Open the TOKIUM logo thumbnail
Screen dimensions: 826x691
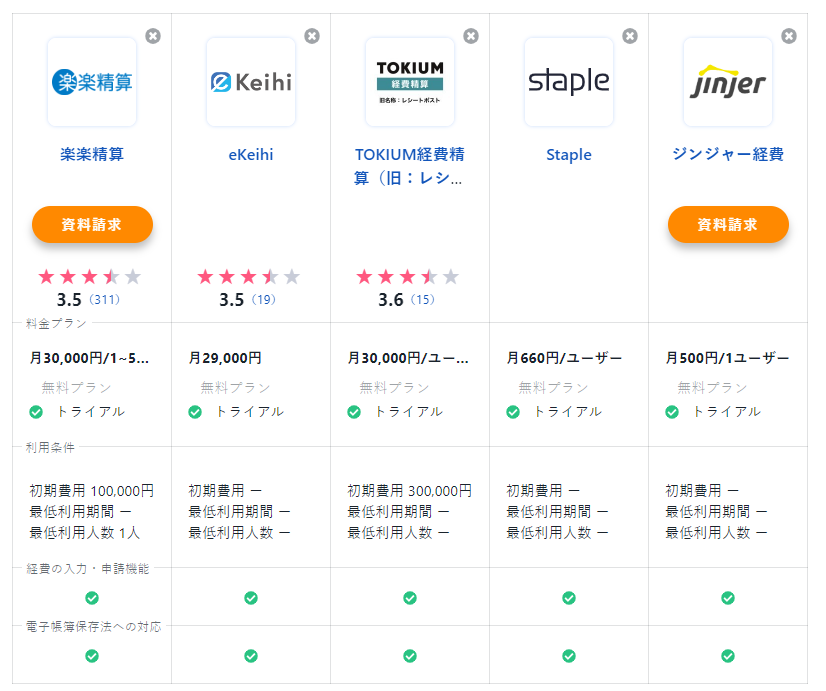coord(410,82)
